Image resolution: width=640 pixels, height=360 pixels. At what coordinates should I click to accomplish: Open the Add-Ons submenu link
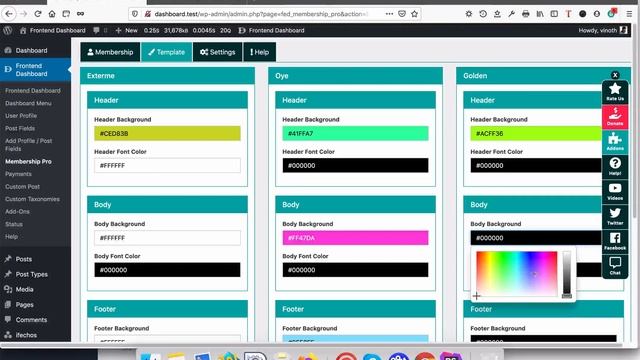tap(17, 211)
